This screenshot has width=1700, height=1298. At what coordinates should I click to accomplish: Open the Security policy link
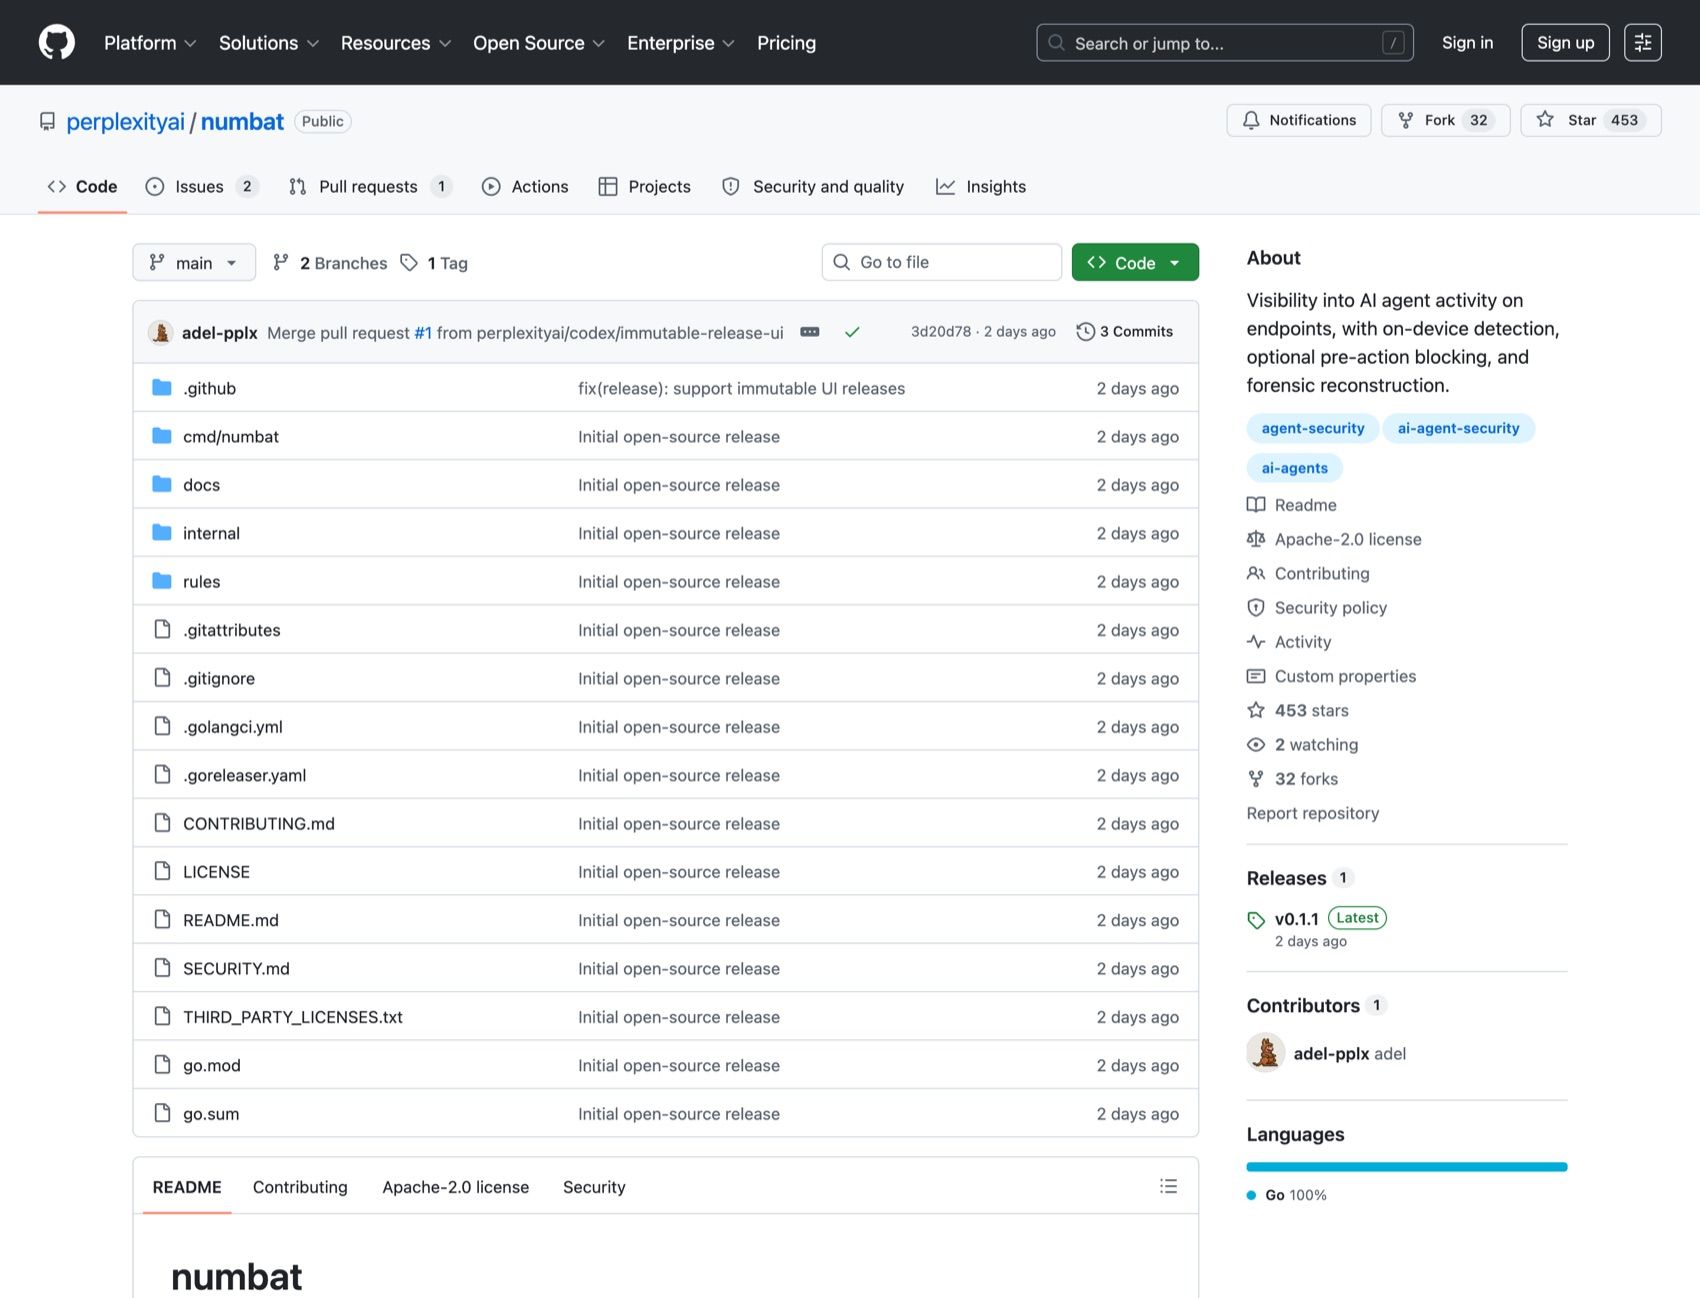(1317, 608)
